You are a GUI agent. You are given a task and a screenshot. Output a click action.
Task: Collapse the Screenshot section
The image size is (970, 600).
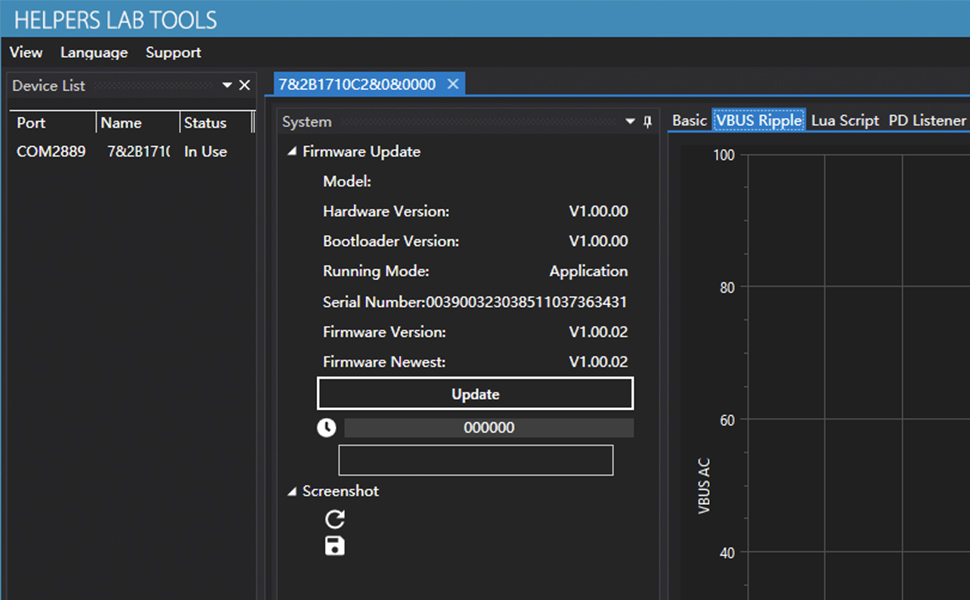pos(292,492)
